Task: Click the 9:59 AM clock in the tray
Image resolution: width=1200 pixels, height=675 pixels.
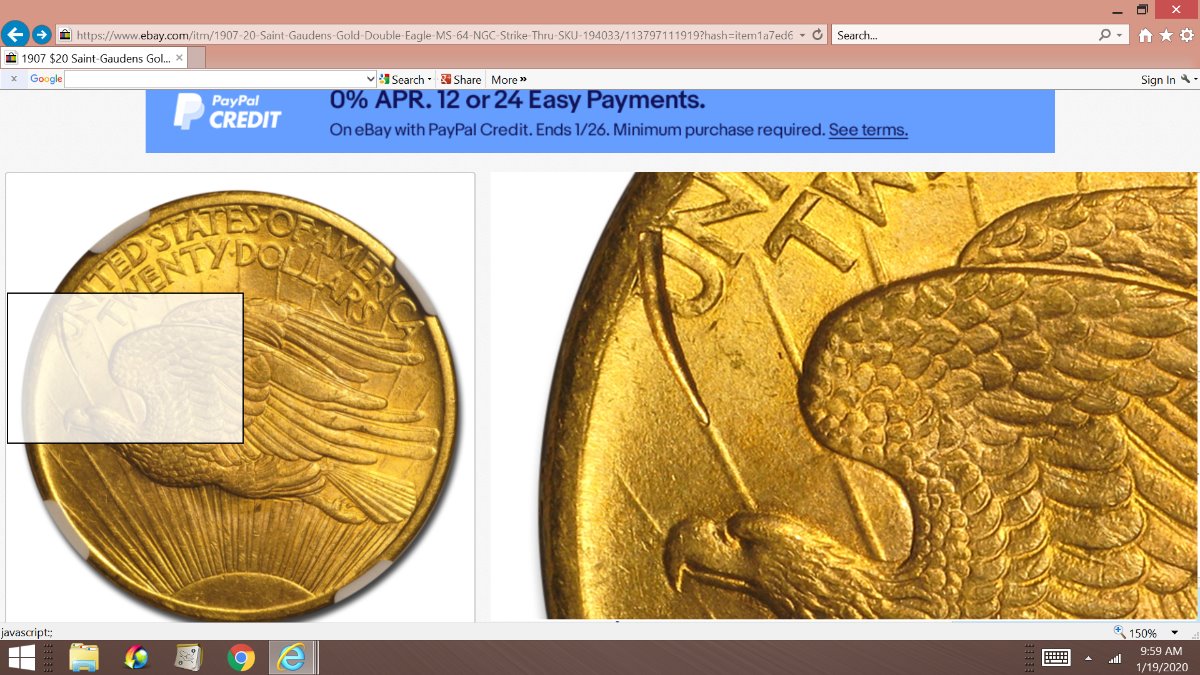Action: pyautogui.click(x=1159, y=651)
